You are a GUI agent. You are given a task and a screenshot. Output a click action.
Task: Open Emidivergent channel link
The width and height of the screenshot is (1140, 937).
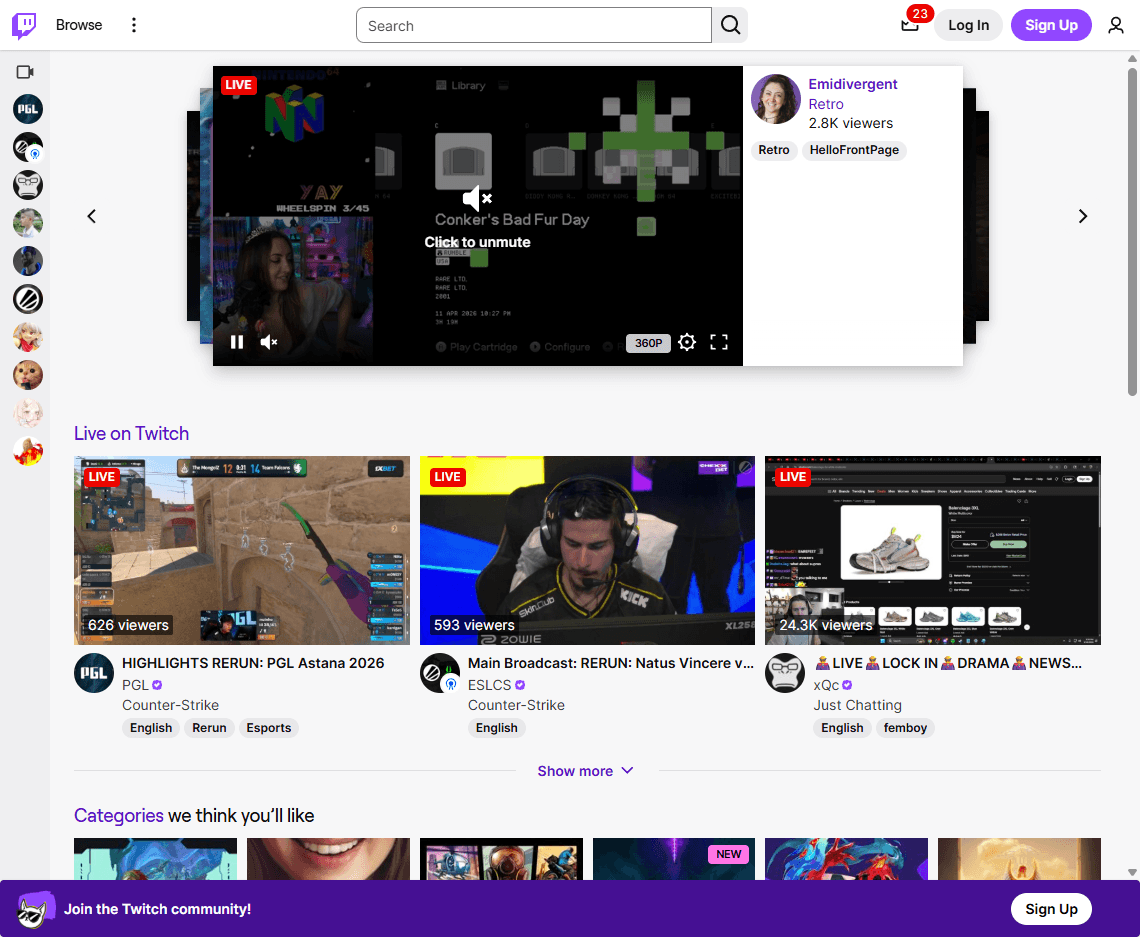click(853, 84)
